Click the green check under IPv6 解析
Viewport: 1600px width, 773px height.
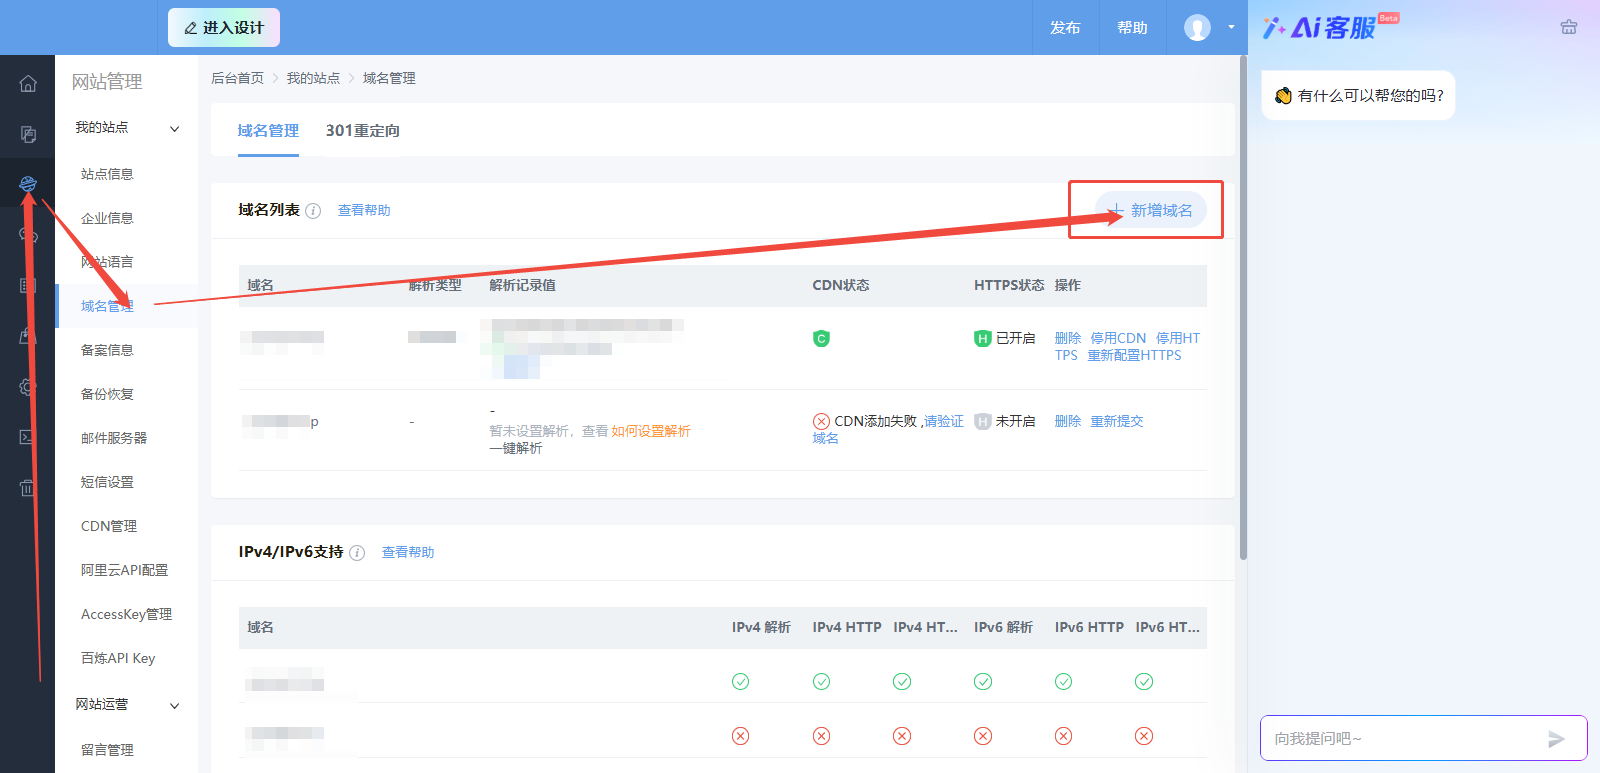coord(983,682)
